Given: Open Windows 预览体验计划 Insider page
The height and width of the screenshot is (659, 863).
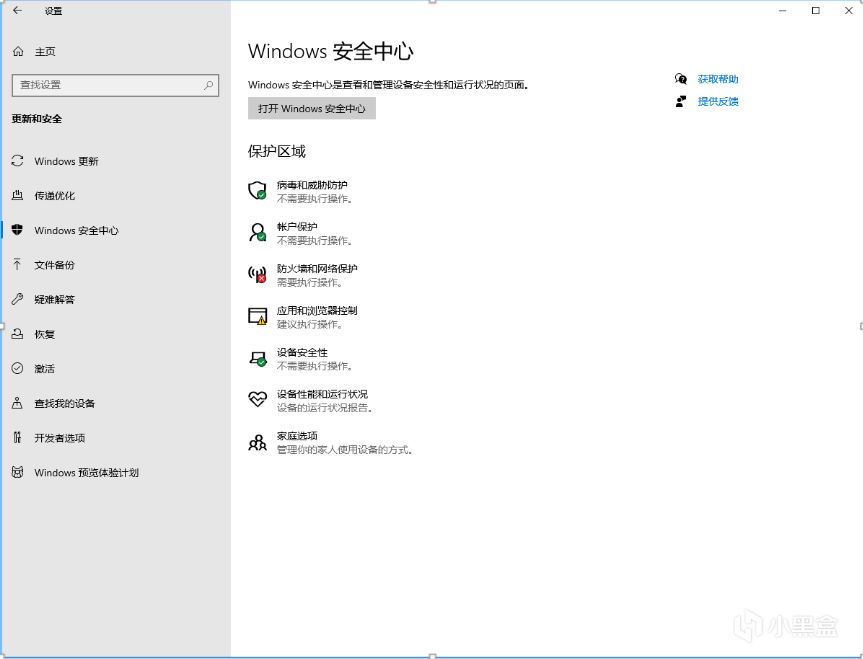Looking at the screenshot, I should [86, 473].
